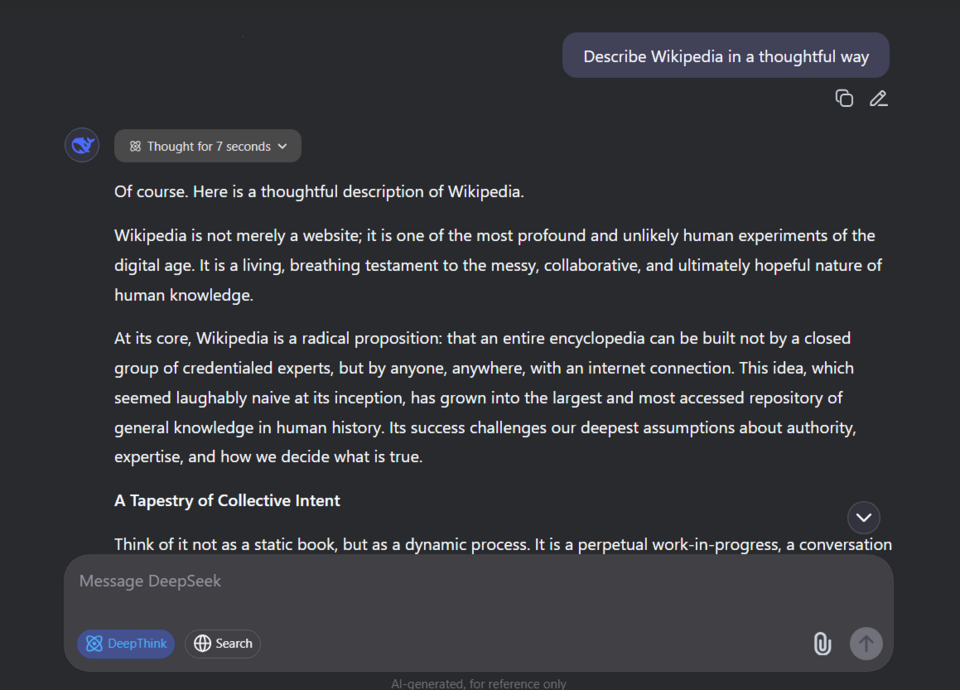Click the globe icon on Search button
The image size is (960, 690).
coord(203,644)
